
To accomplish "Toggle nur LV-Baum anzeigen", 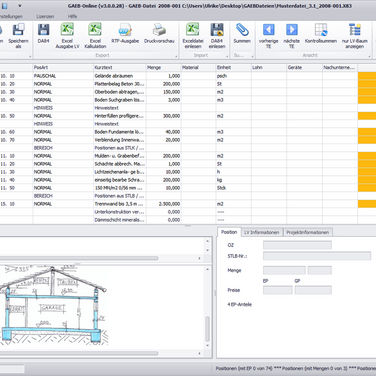I will click(x=355, y=36).
